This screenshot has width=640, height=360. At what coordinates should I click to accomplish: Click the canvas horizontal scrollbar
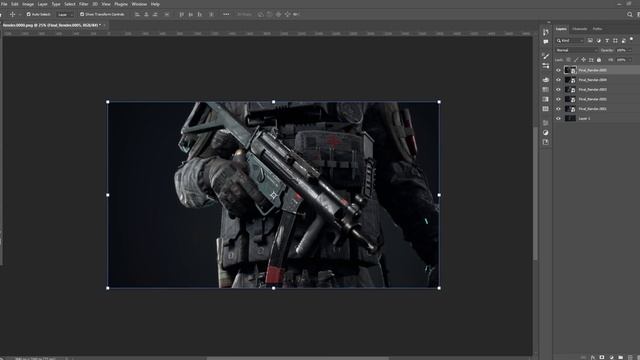(298, 358)
